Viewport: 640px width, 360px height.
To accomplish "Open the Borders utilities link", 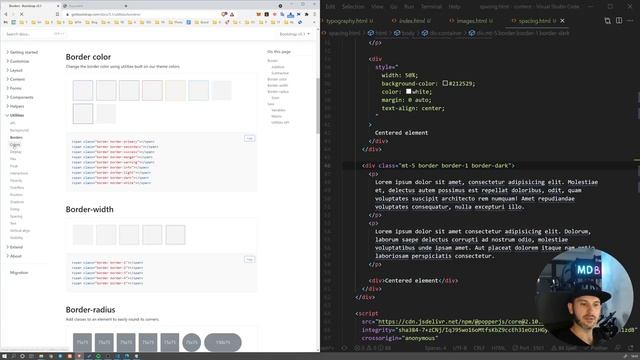I will 16,137.
